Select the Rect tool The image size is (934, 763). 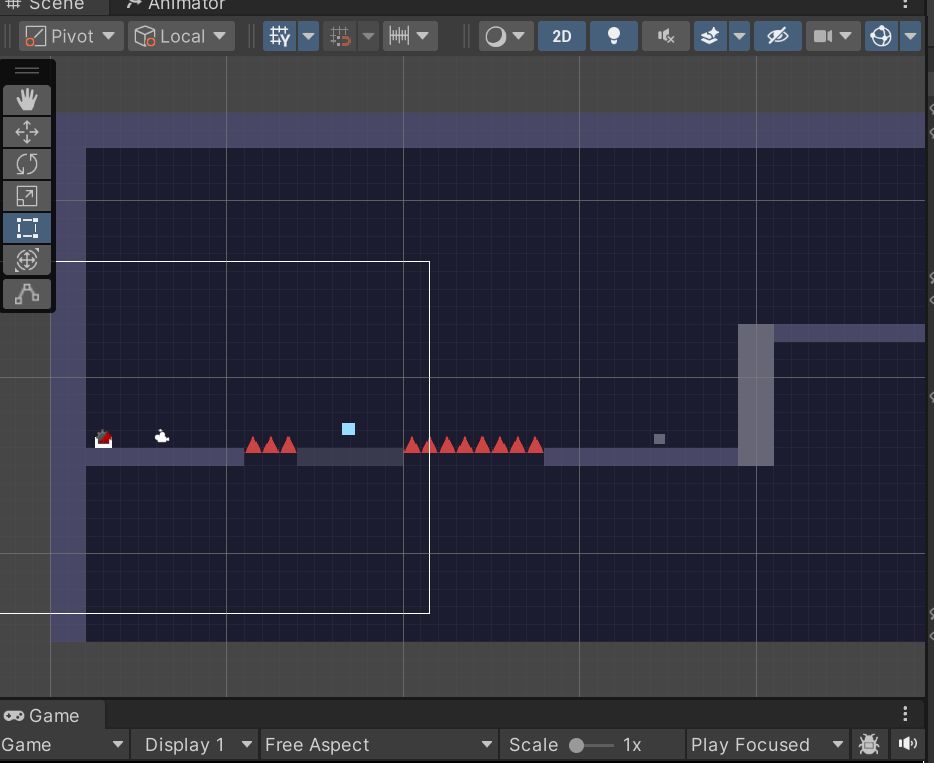(27, 228)
